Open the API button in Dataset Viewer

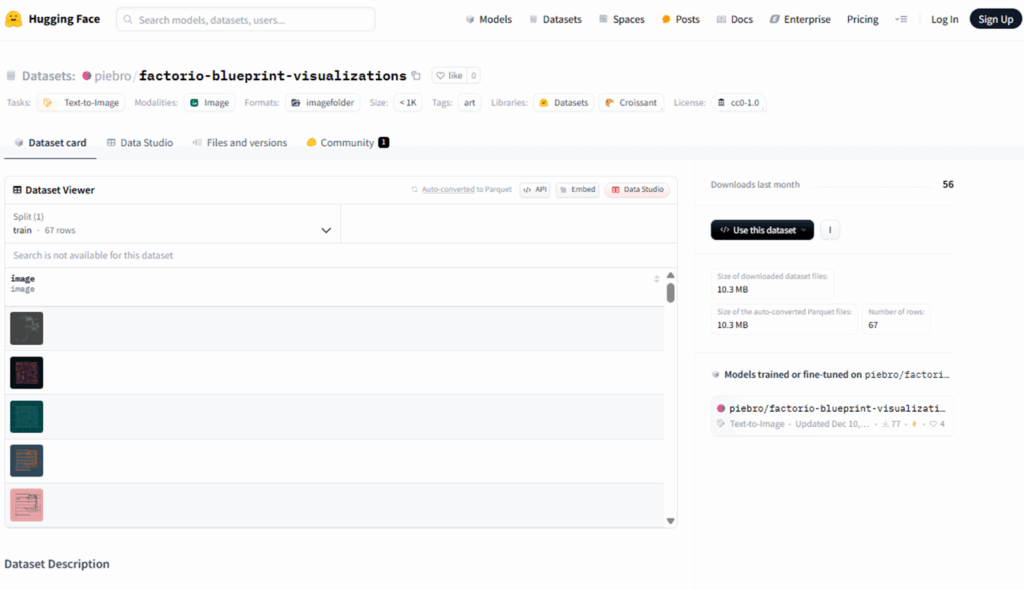[x=535, y=189]
